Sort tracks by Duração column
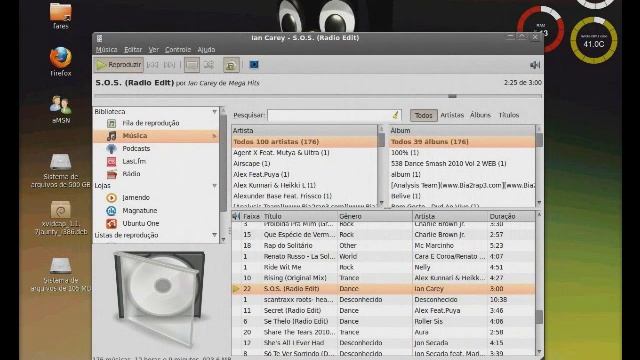The image size is (640, 360). click(511, 216)
